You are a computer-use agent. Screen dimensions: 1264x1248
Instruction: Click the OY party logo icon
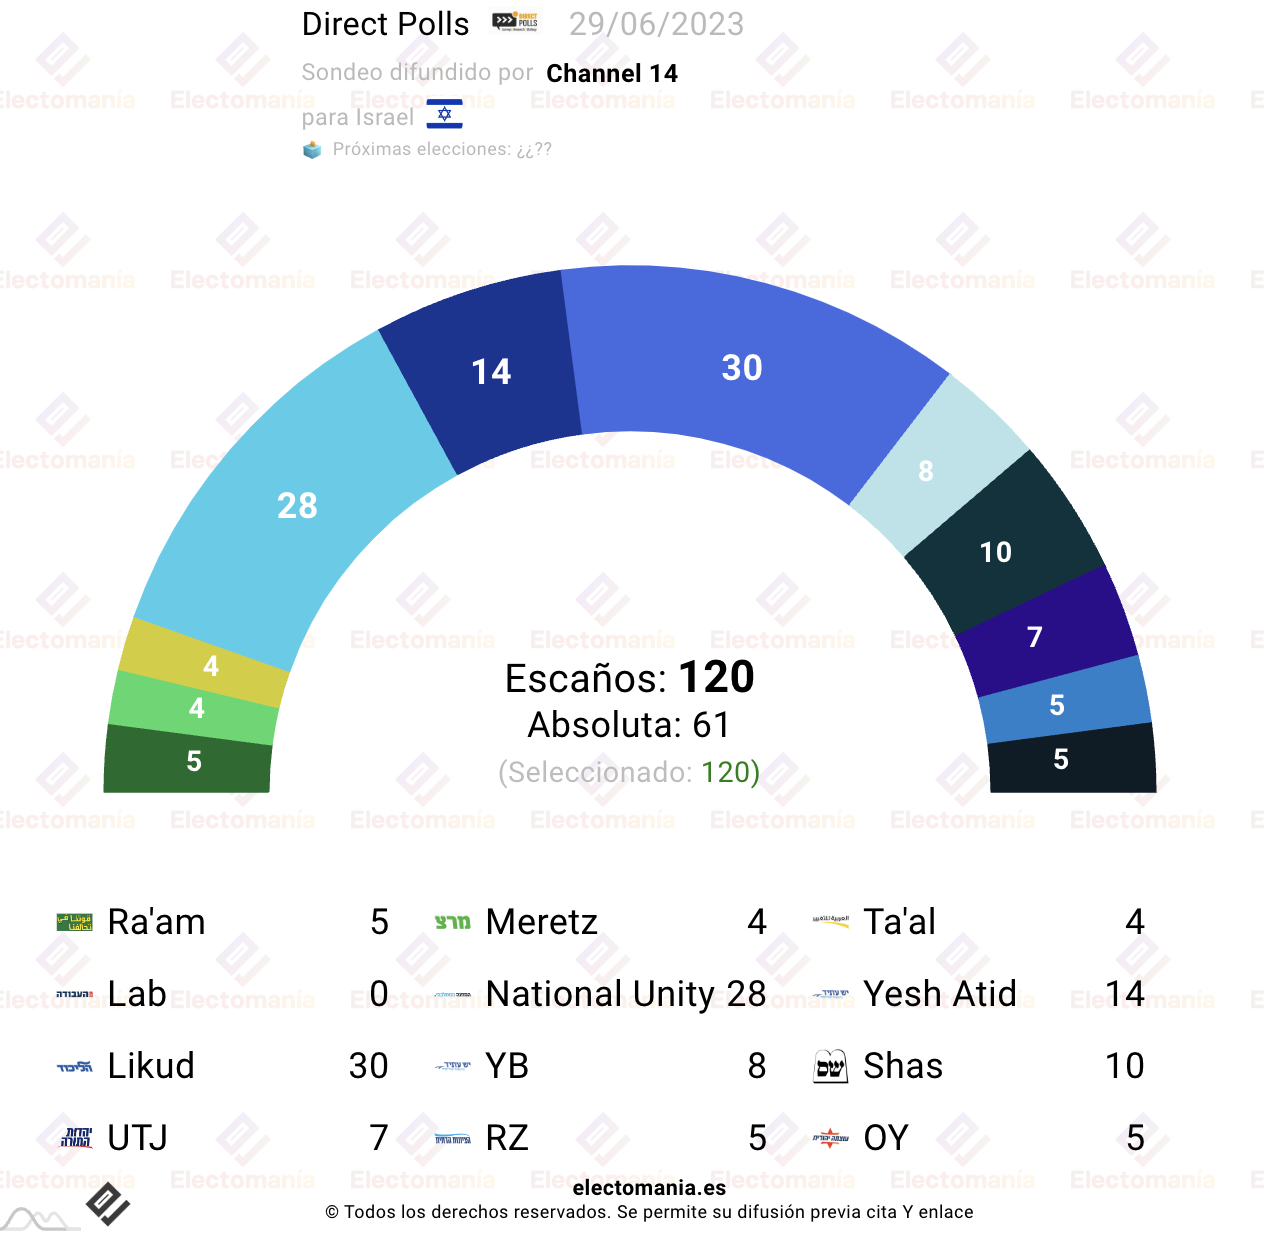pyautogui.click(x=831, y=1138)
